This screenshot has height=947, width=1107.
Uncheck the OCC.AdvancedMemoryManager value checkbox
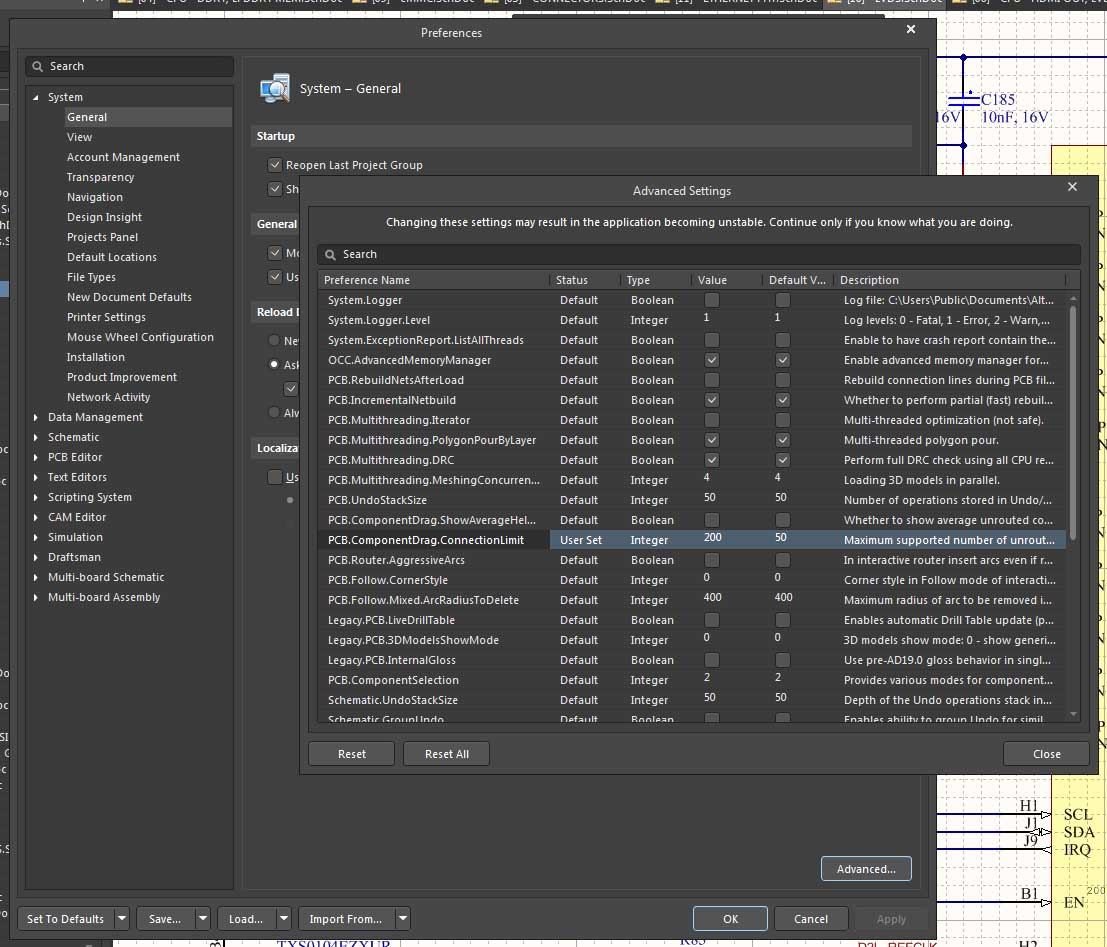(x=711, y=360)
